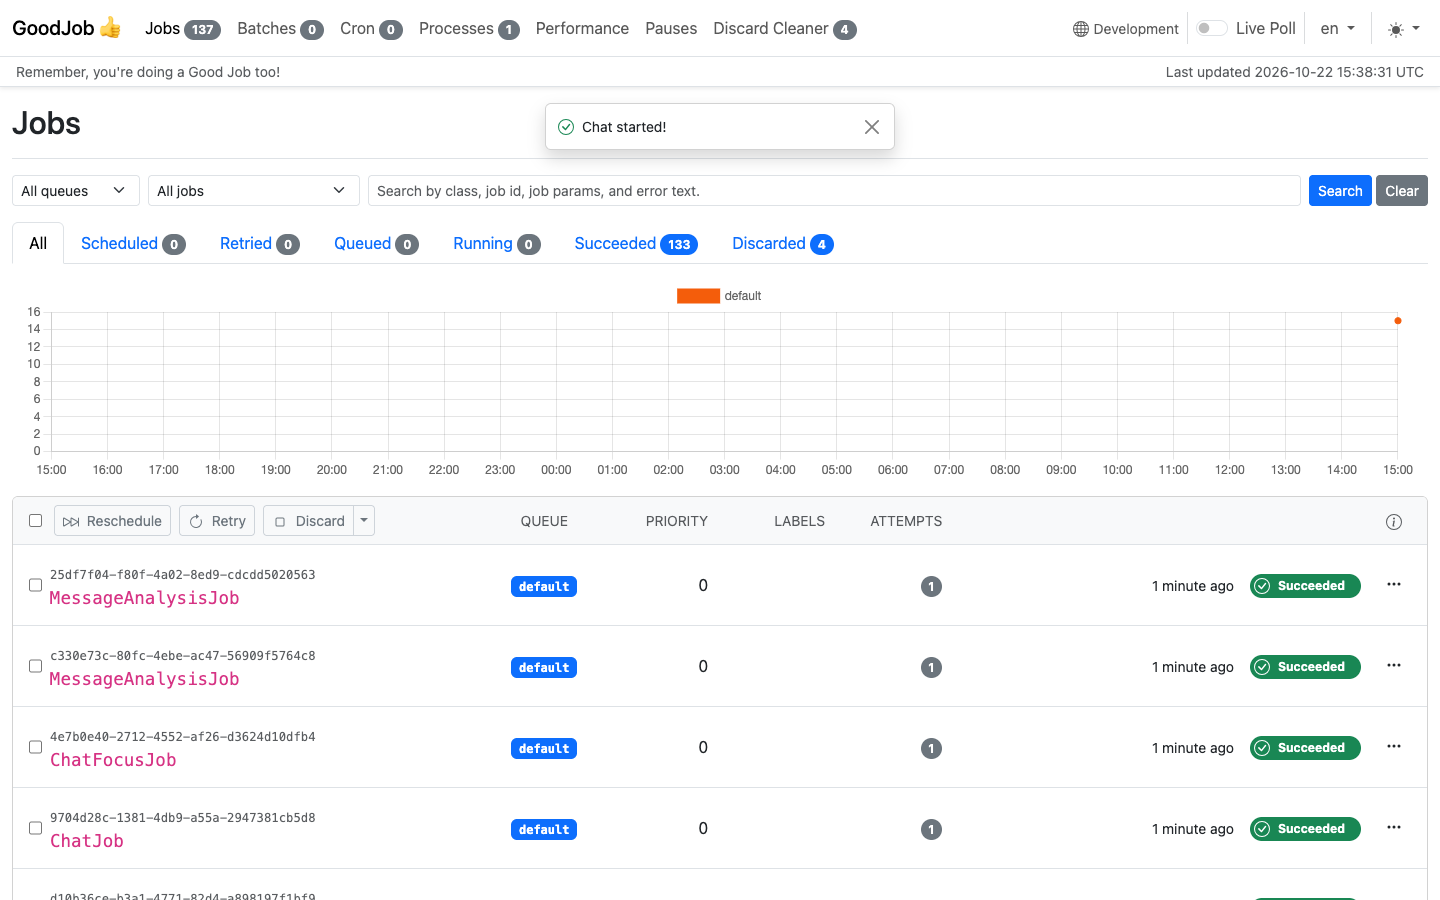This screenshot has width=1440, height=900.
Task: Click default queue badge for ChatFocusJob
Action: point(544,749)
